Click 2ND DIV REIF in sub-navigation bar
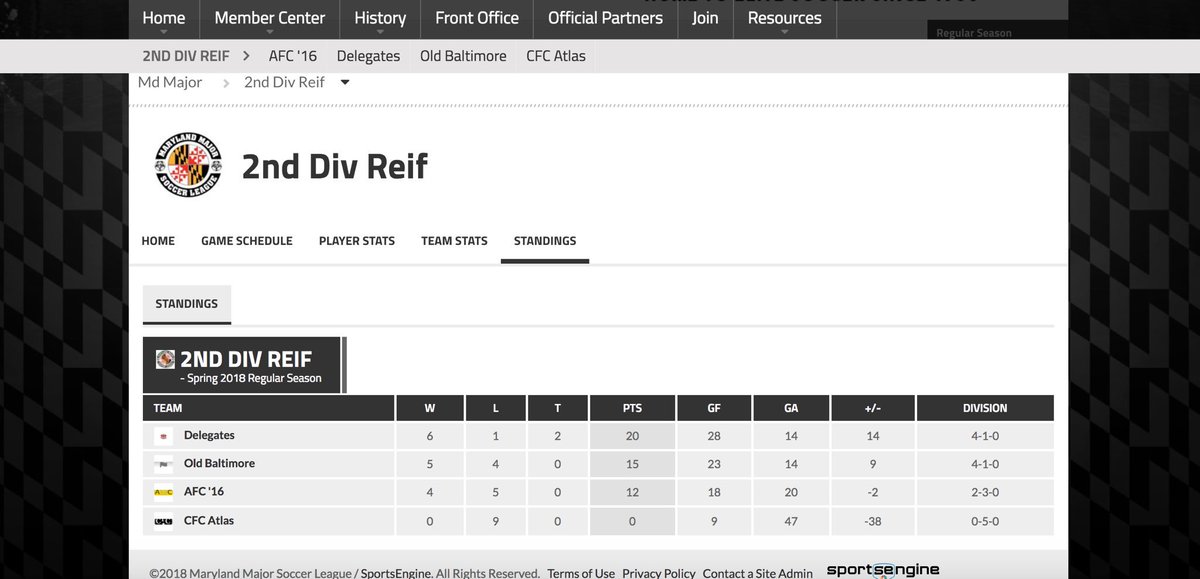1200x579 pixels. 186,56
